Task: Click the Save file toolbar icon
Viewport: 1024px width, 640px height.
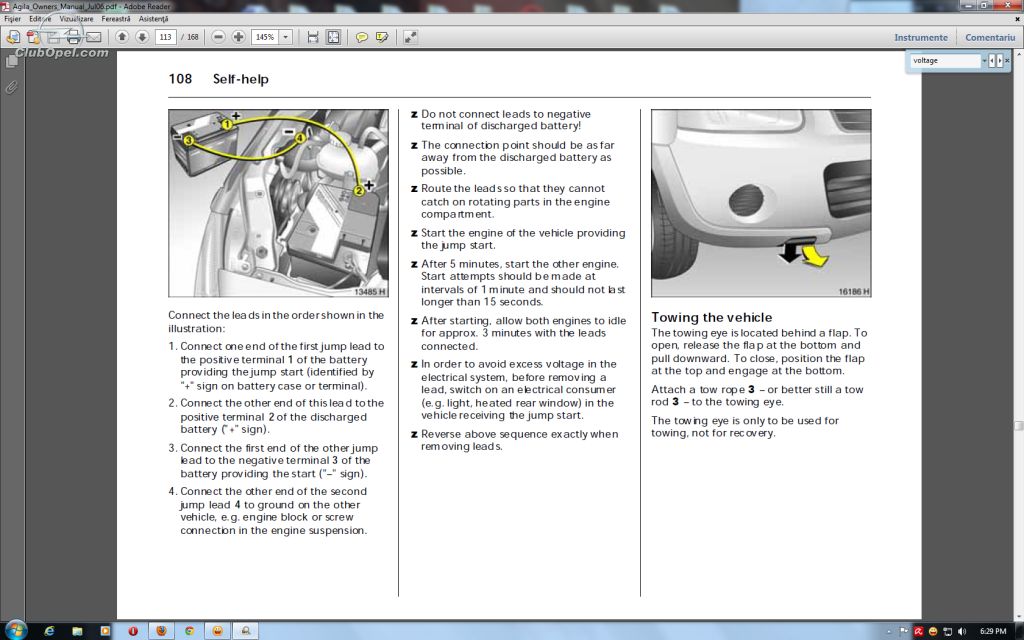Action: pos(54,37)
